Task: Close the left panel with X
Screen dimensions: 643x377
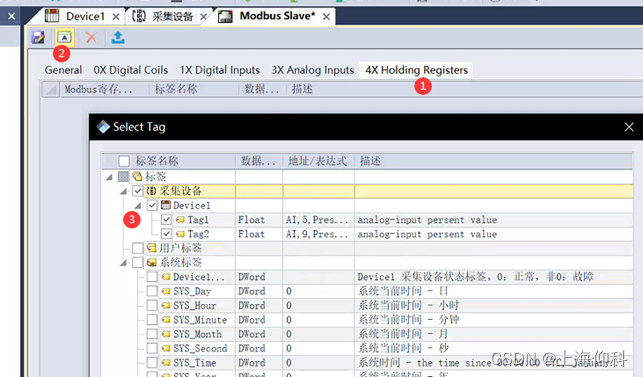Action: coord(11,16)
